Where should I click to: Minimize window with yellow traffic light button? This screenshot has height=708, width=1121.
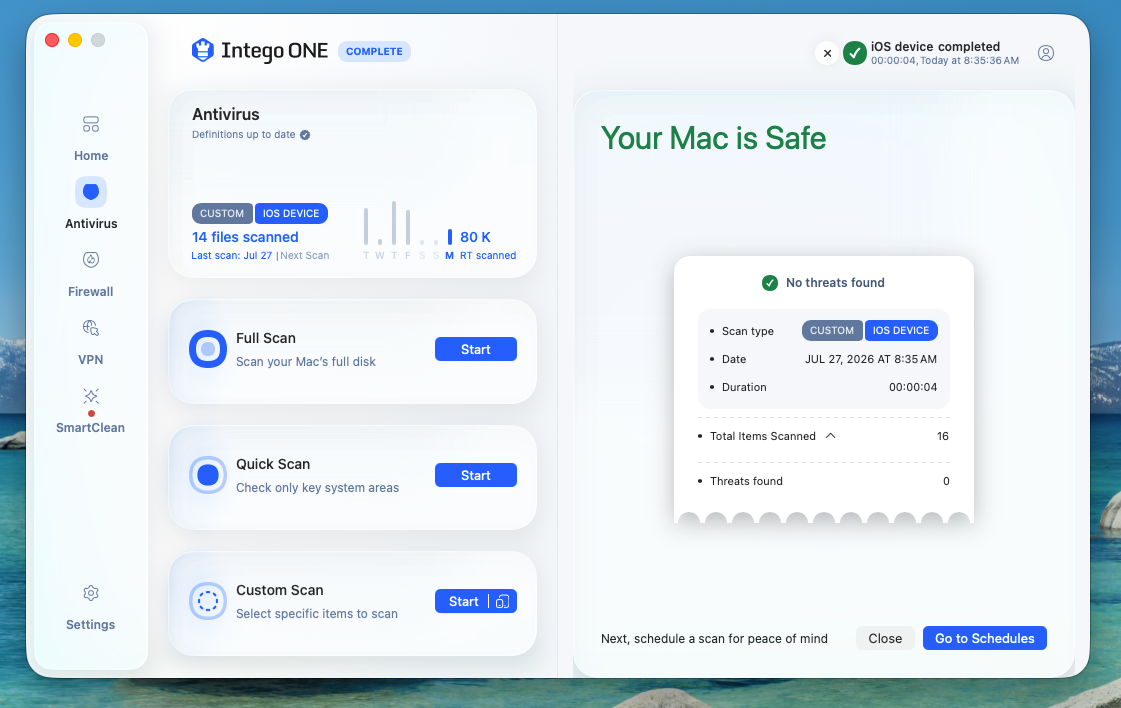[x=75, y=40]
